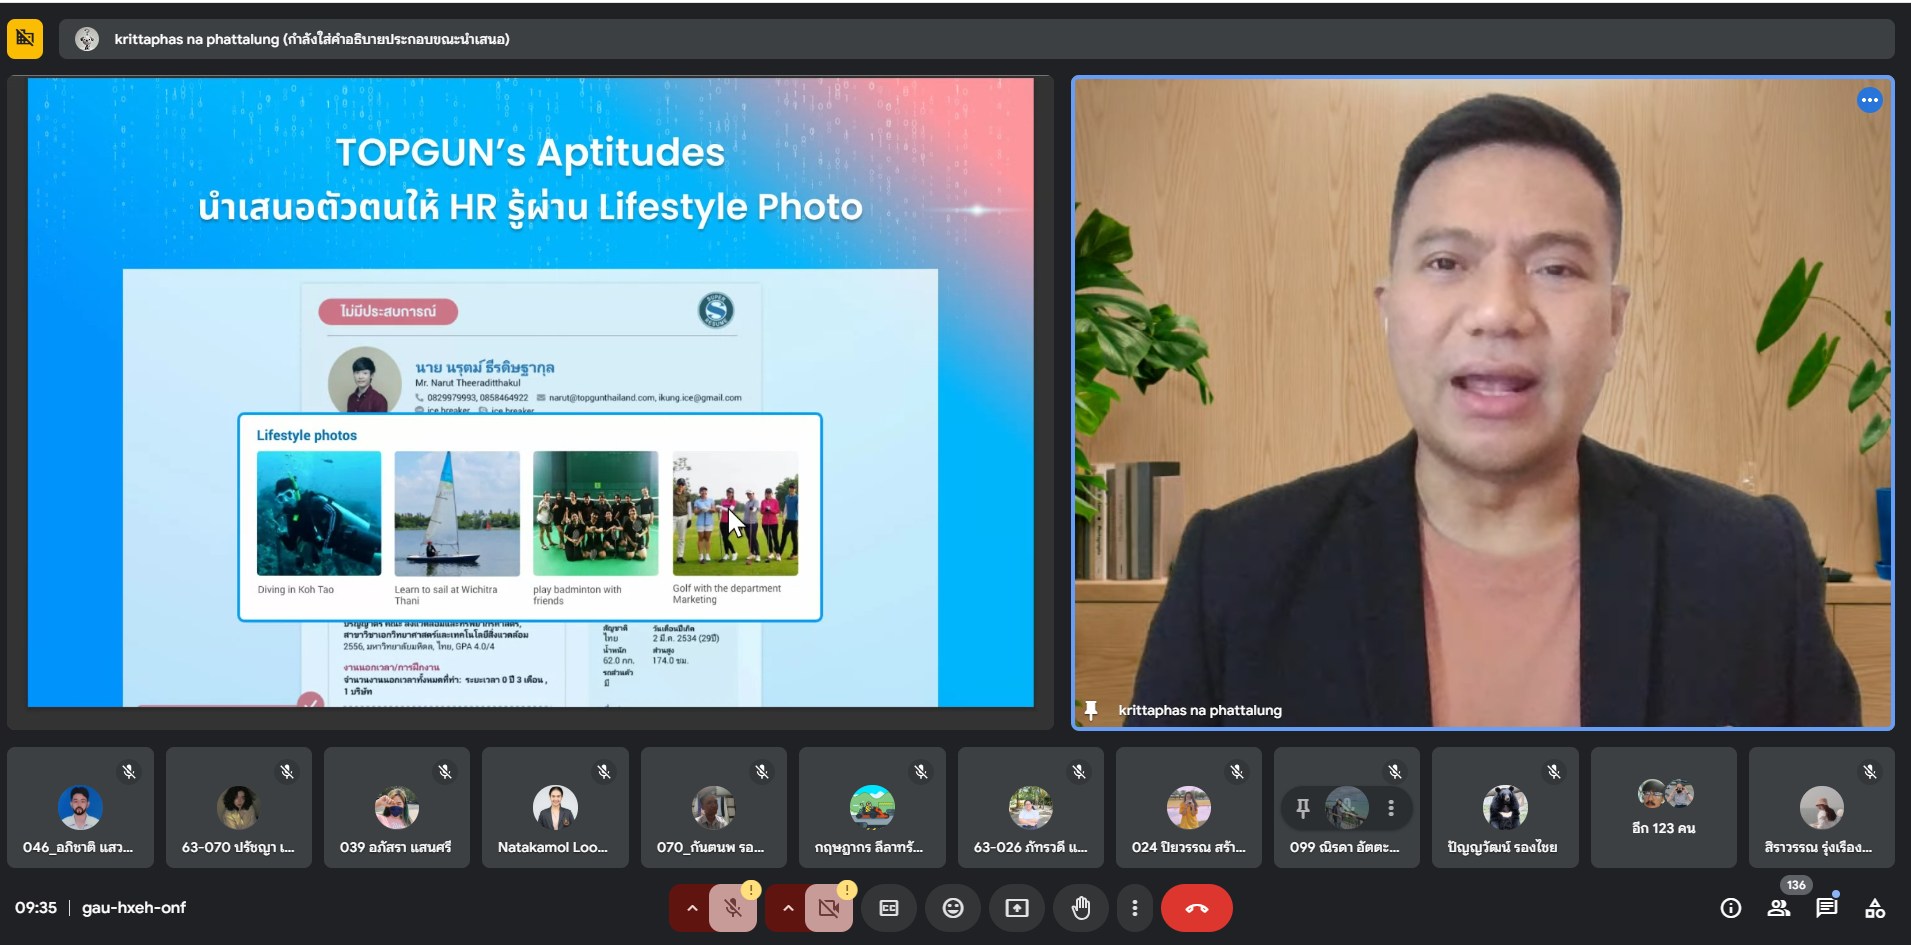1911x945 pixels.
Task: Turn on closed captions
Action: click(x=889, y=908)
